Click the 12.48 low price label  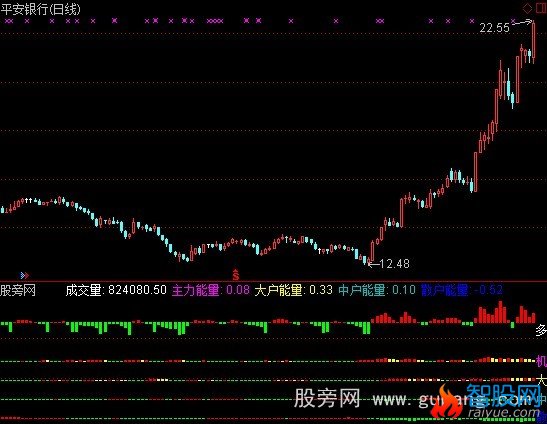click(395, 264)
